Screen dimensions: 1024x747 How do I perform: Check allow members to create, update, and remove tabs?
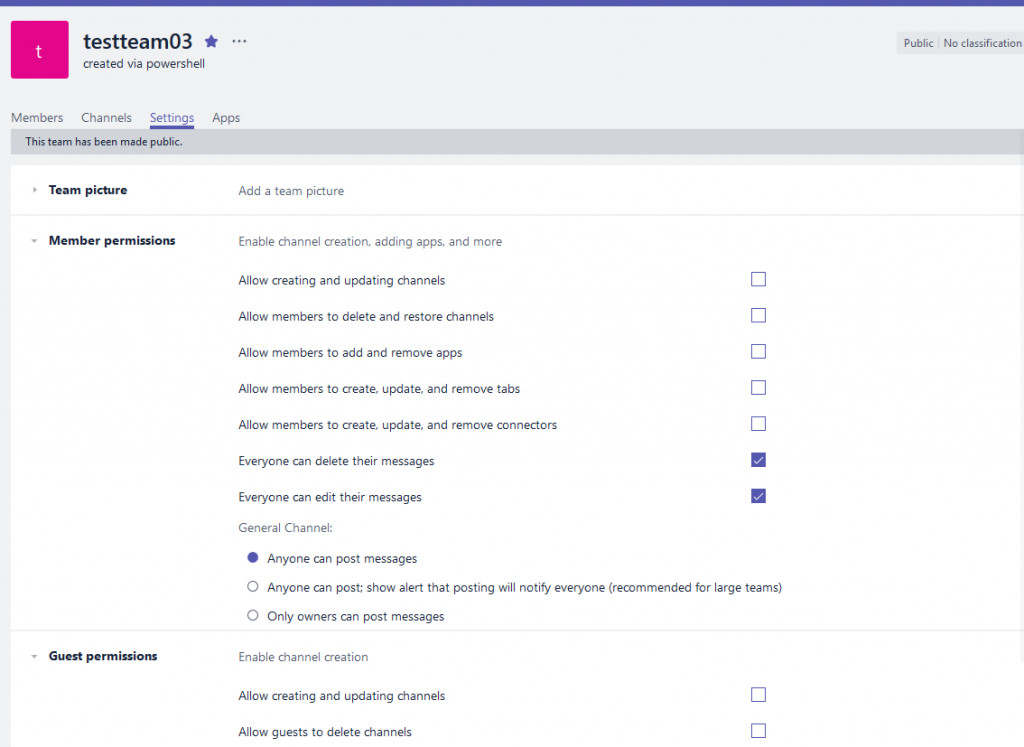(x=758, y=388)
